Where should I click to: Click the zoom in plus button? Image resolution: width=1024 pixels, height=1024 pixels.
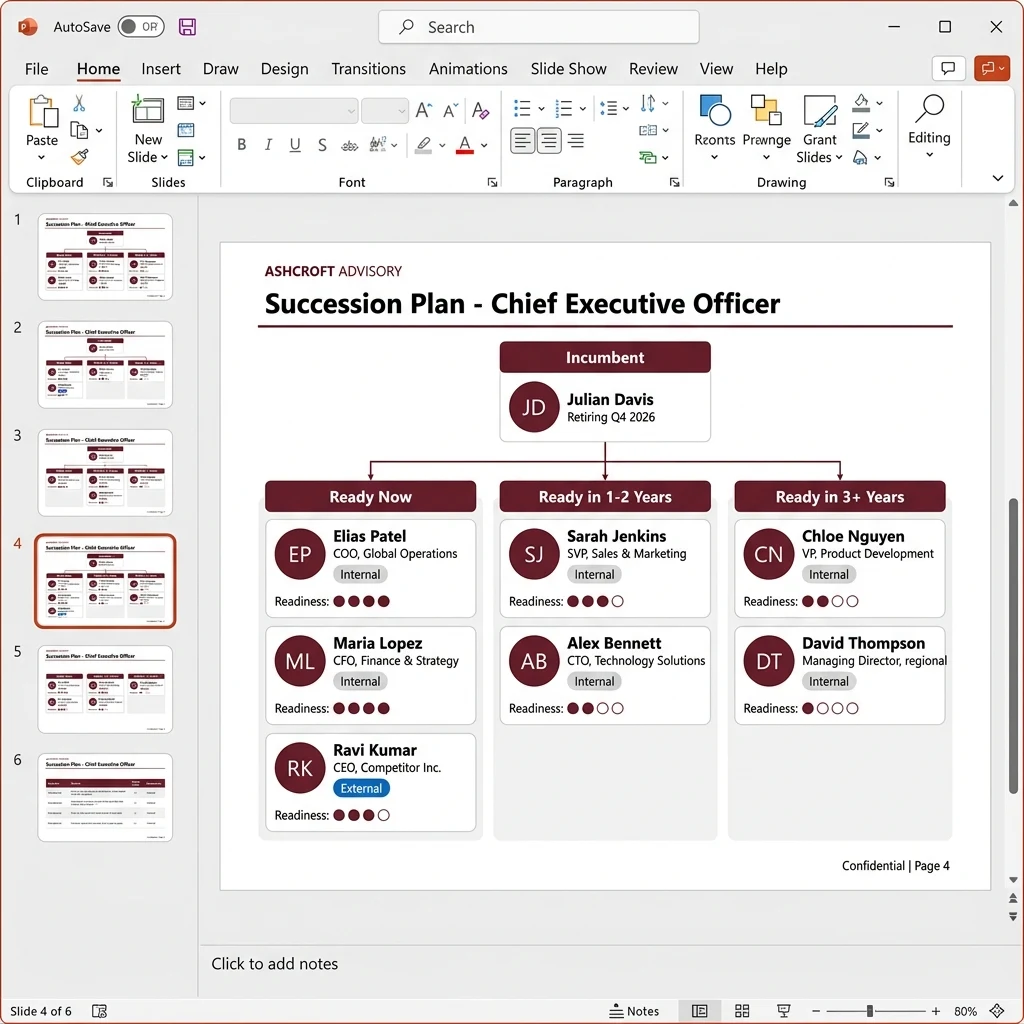pos(935,1011)
